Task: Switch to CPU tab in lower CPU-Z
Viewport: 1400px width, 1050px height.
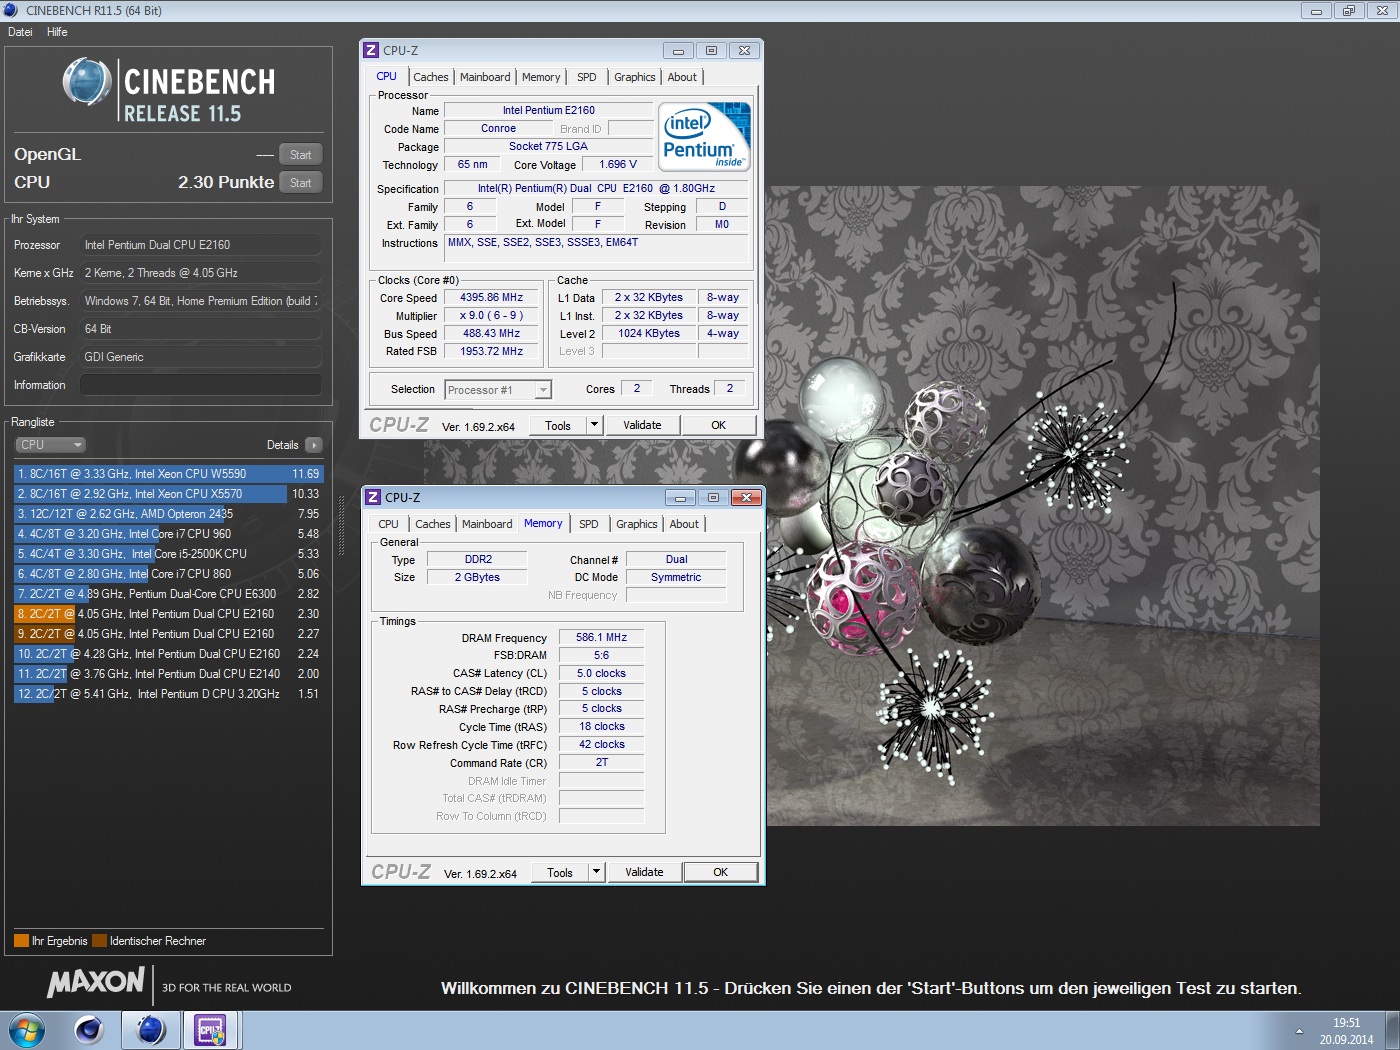Action: click(x=389, y=524)
